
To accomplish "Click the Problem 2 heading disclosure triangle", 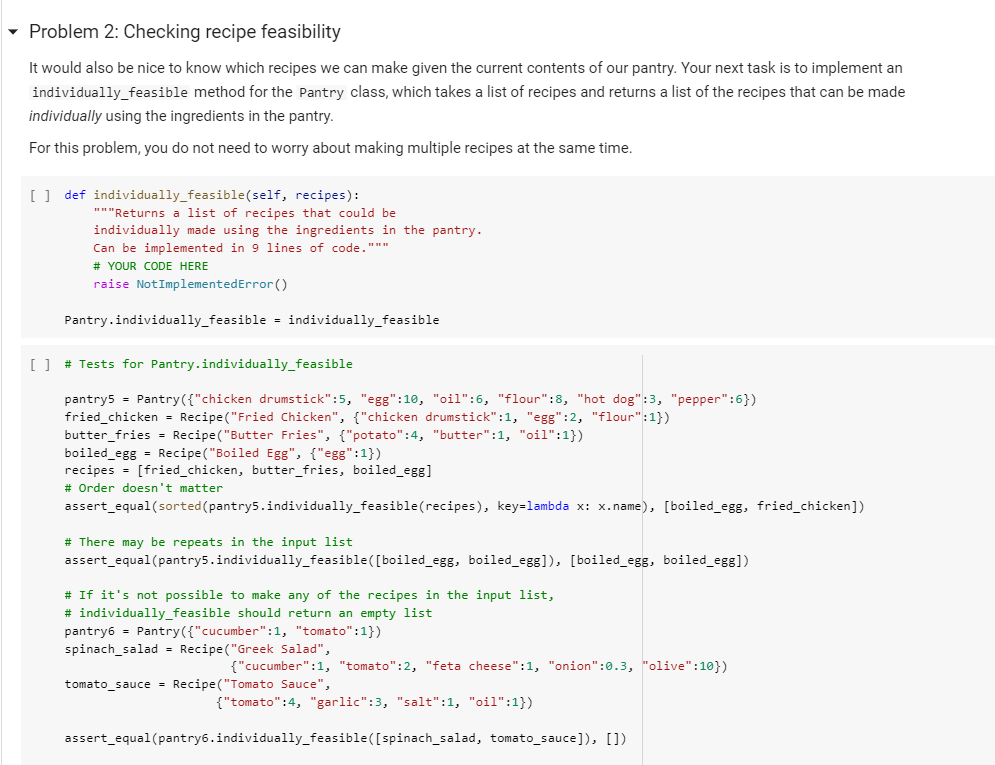I will [x=11, y=31].
